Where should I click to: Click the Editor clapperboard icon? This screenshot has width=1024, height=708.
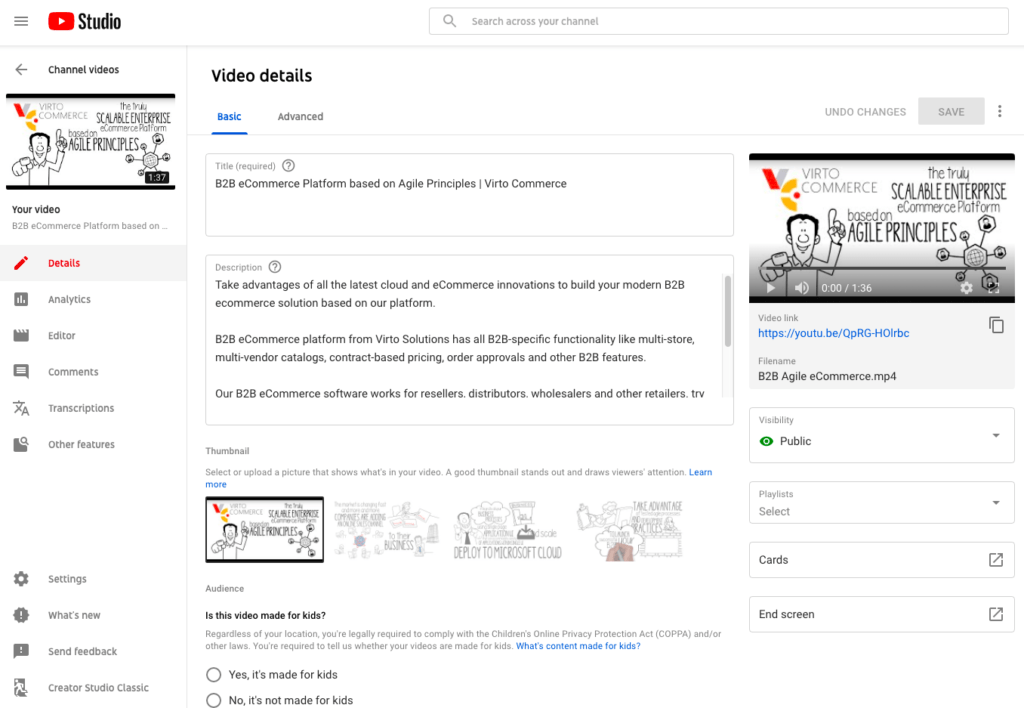tap(21, 335)
